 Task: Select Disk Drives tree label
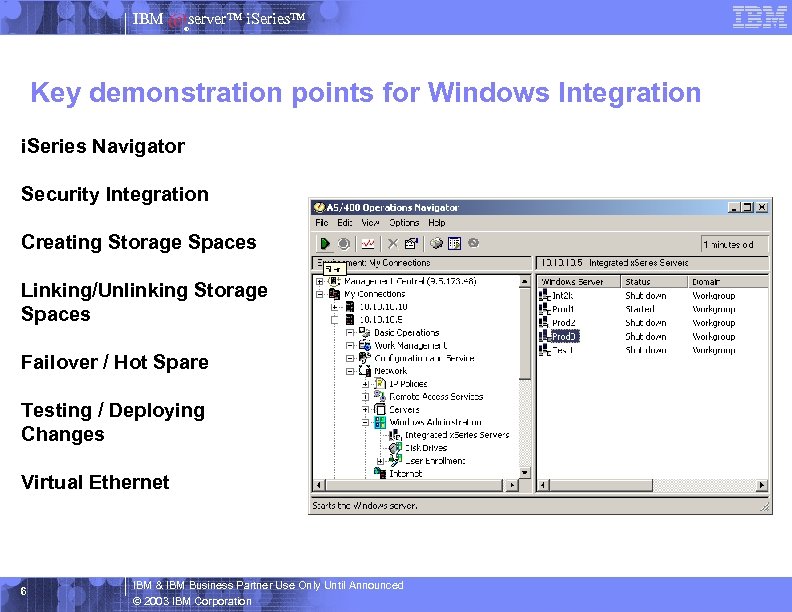(426, 447)
